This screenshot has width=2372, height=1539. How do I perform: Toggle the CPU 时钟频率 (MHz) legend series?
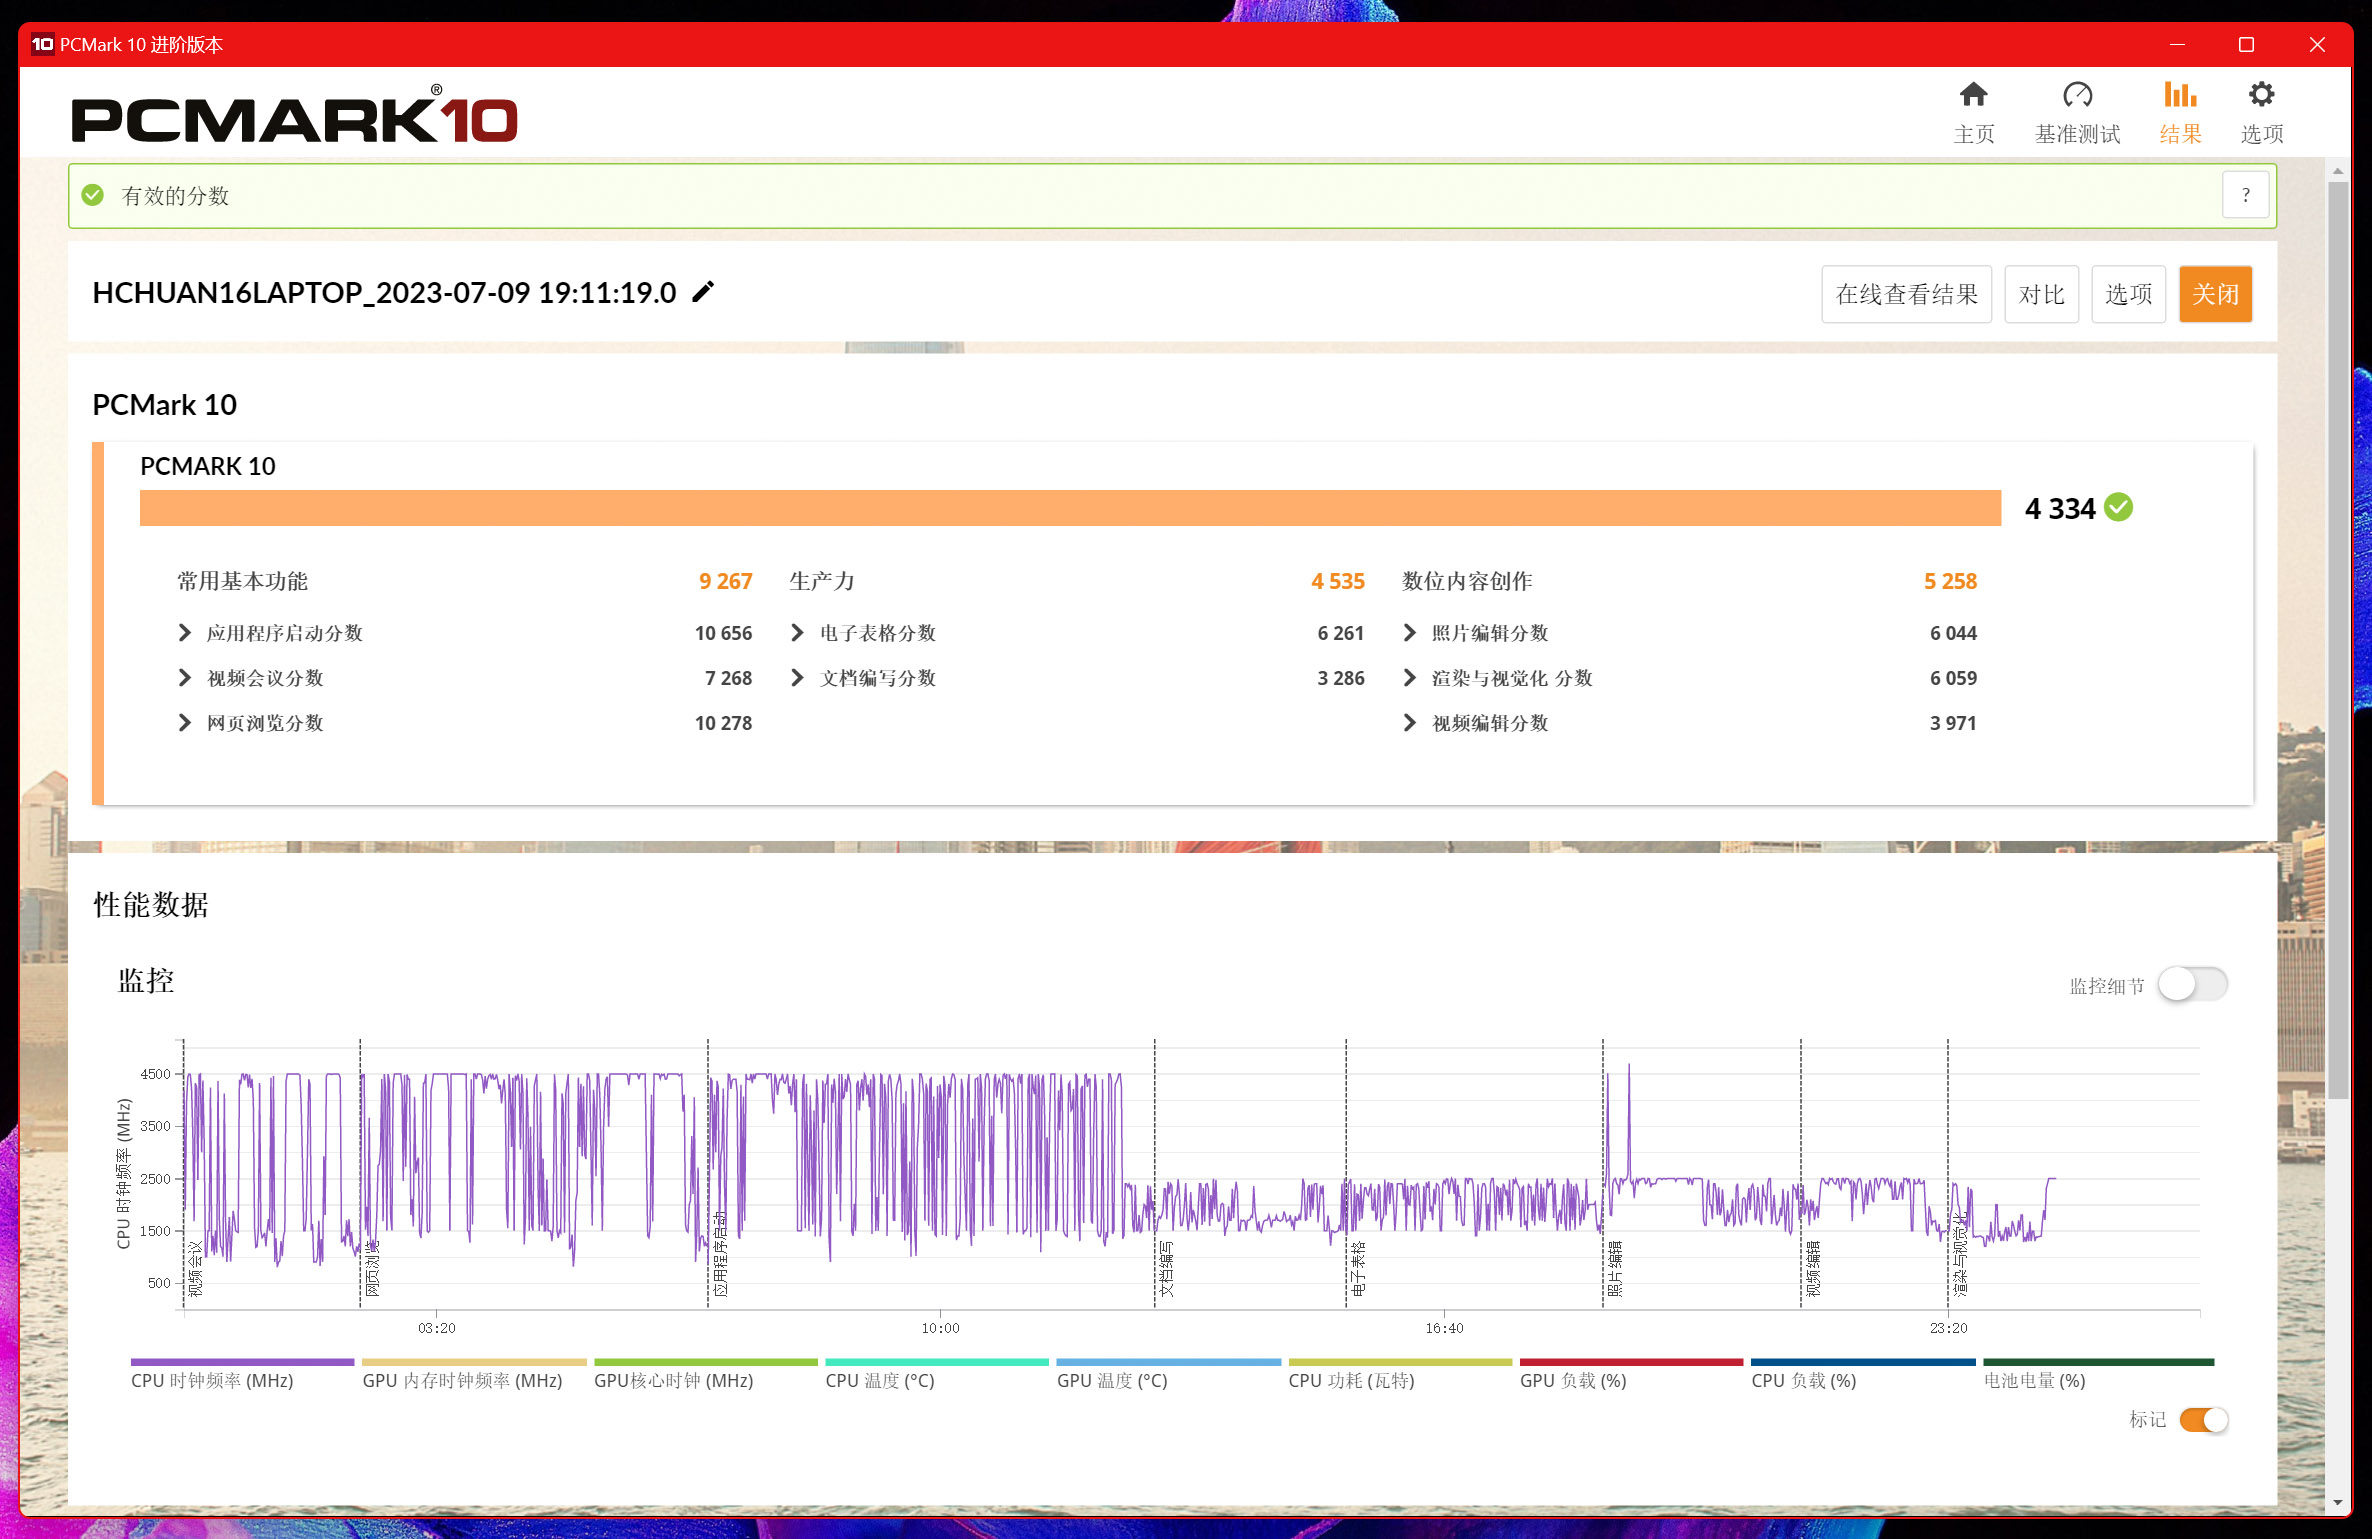(212, 1380)
